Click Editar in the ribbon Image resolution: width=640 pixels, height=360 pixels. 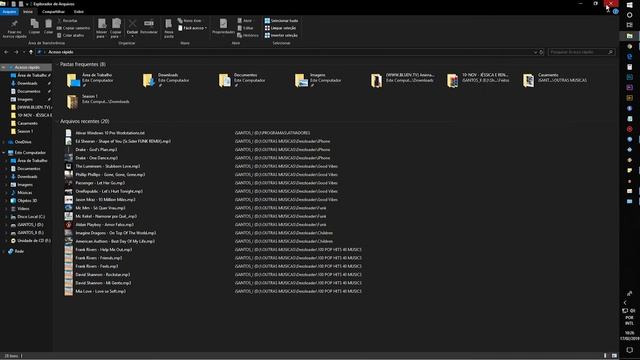pyautogui.click(x=245, y=28)
